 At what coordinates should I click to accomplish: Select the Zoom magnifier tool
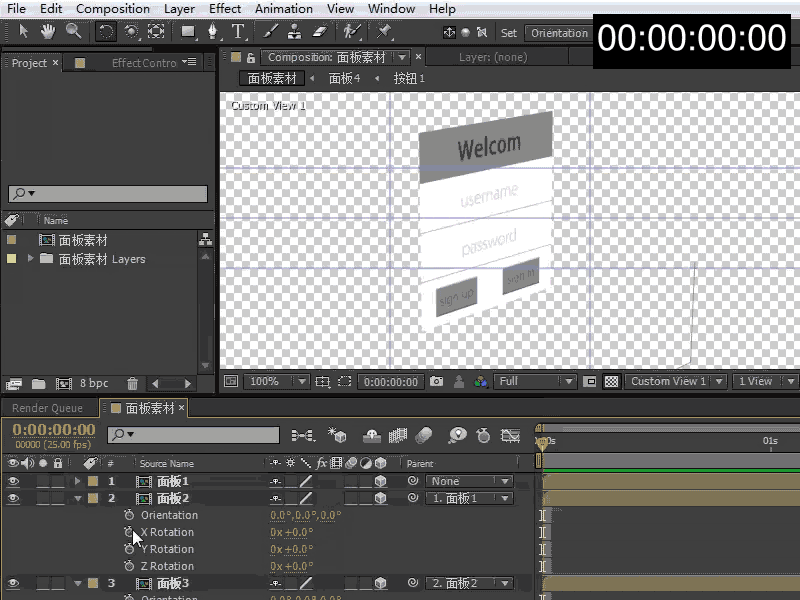(73, 32)
